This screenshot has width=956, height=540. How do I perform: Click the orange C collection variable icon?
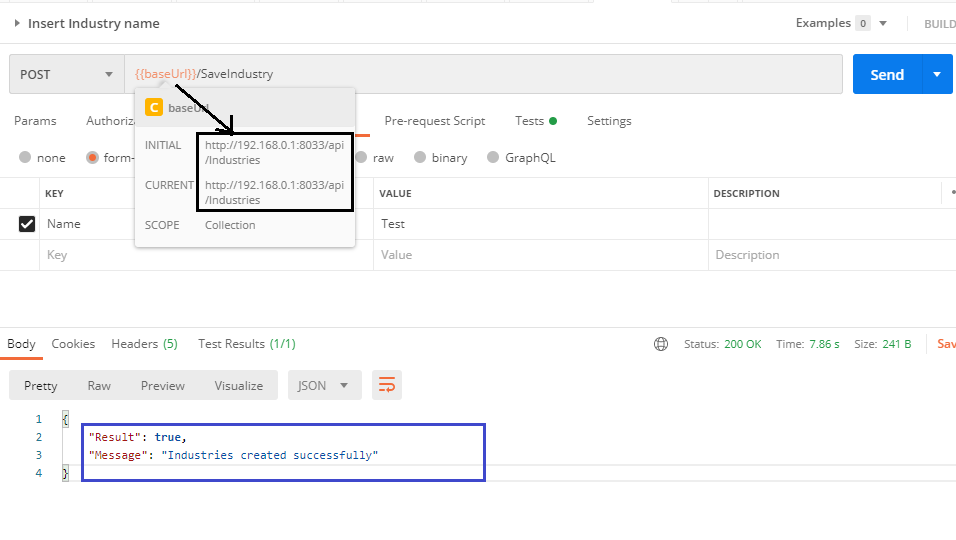click(154, 108)
